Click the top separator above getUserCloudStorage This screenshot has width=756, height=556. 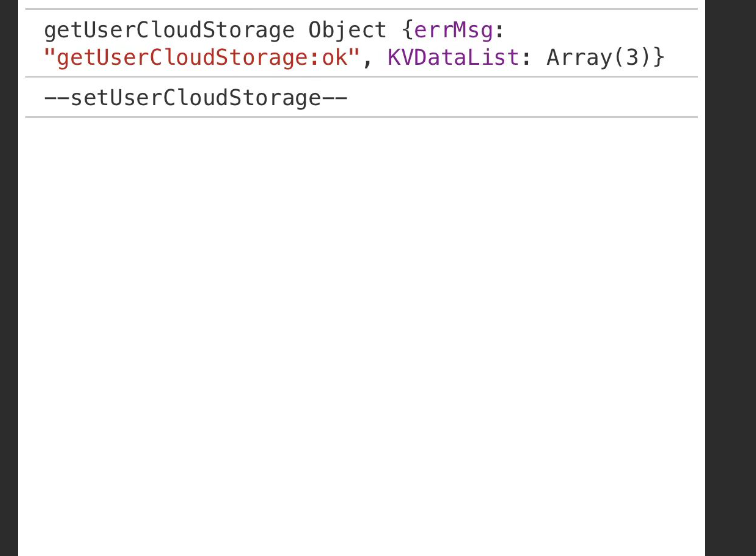coord(362,9)
